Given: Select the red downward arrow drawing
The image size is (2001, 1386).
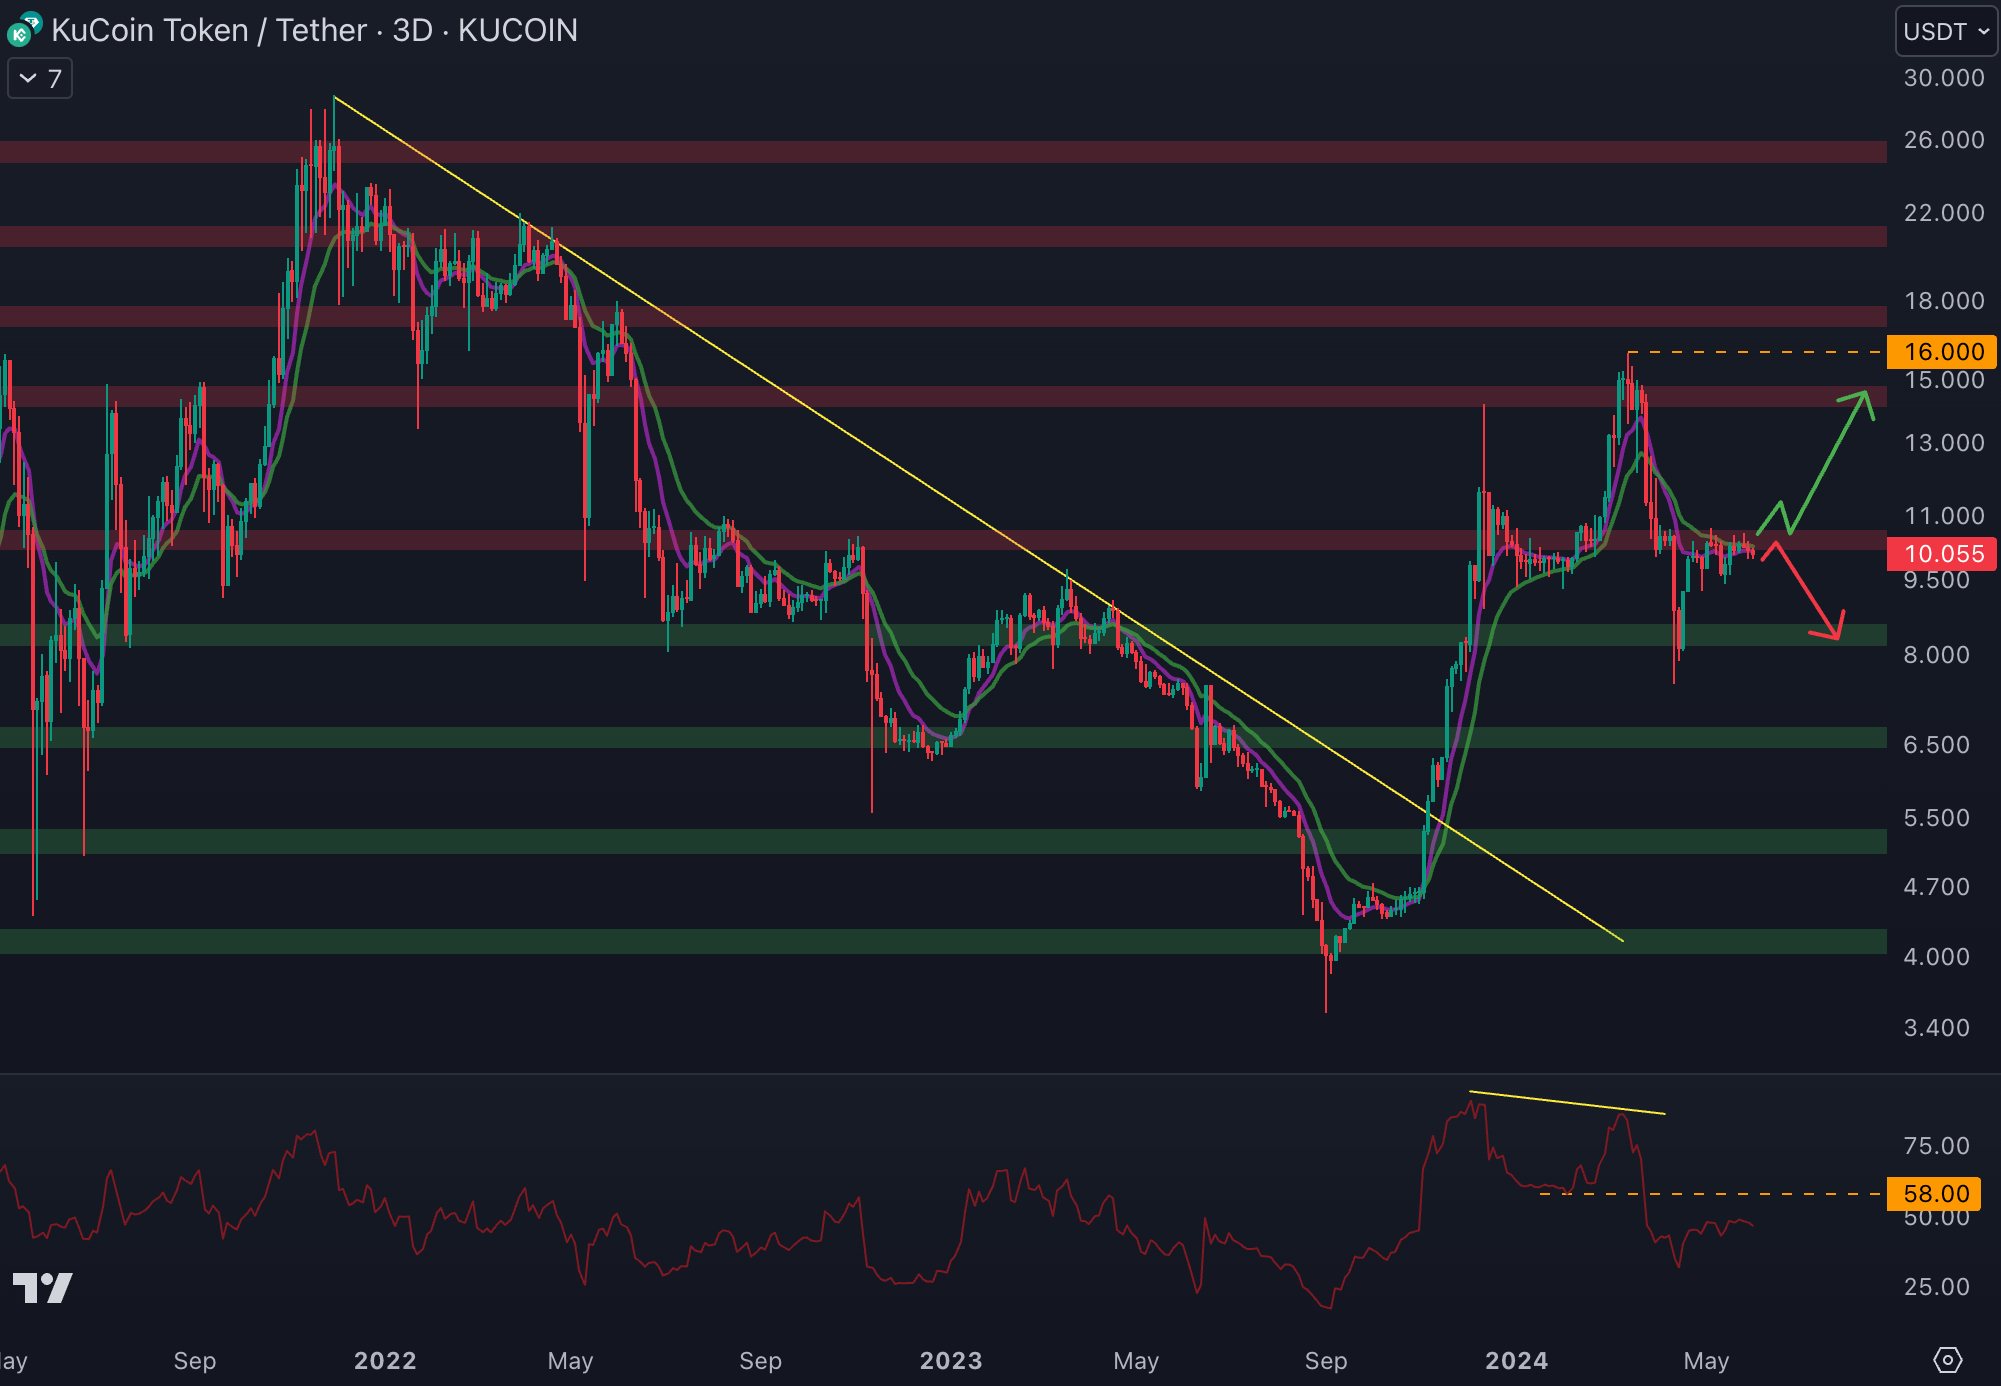Looking at the screenshot, I should point(1808,592).
